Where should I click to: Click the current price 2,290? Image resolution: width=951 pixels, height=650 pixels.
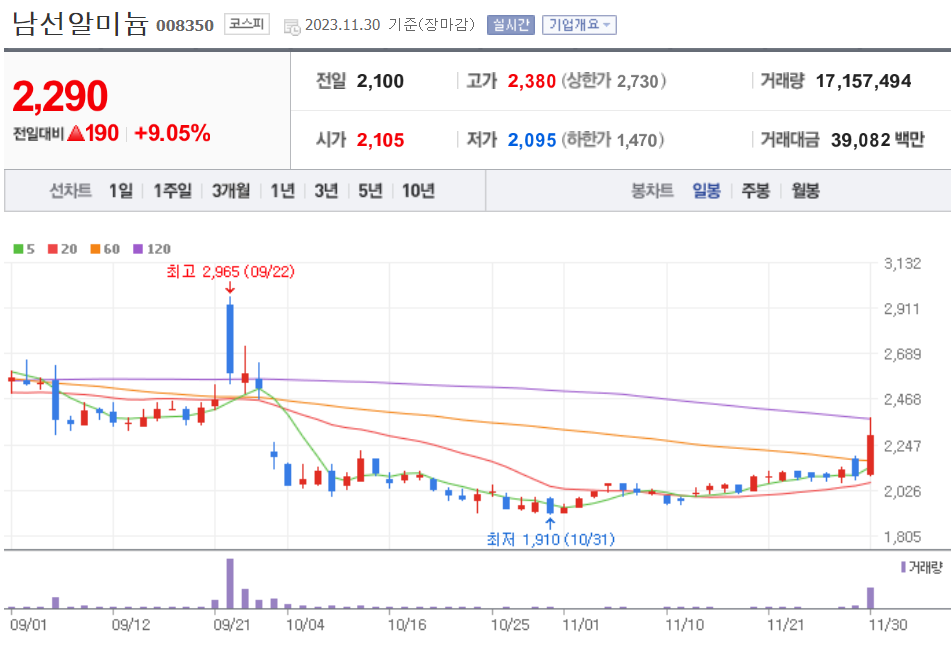[59, 96]
